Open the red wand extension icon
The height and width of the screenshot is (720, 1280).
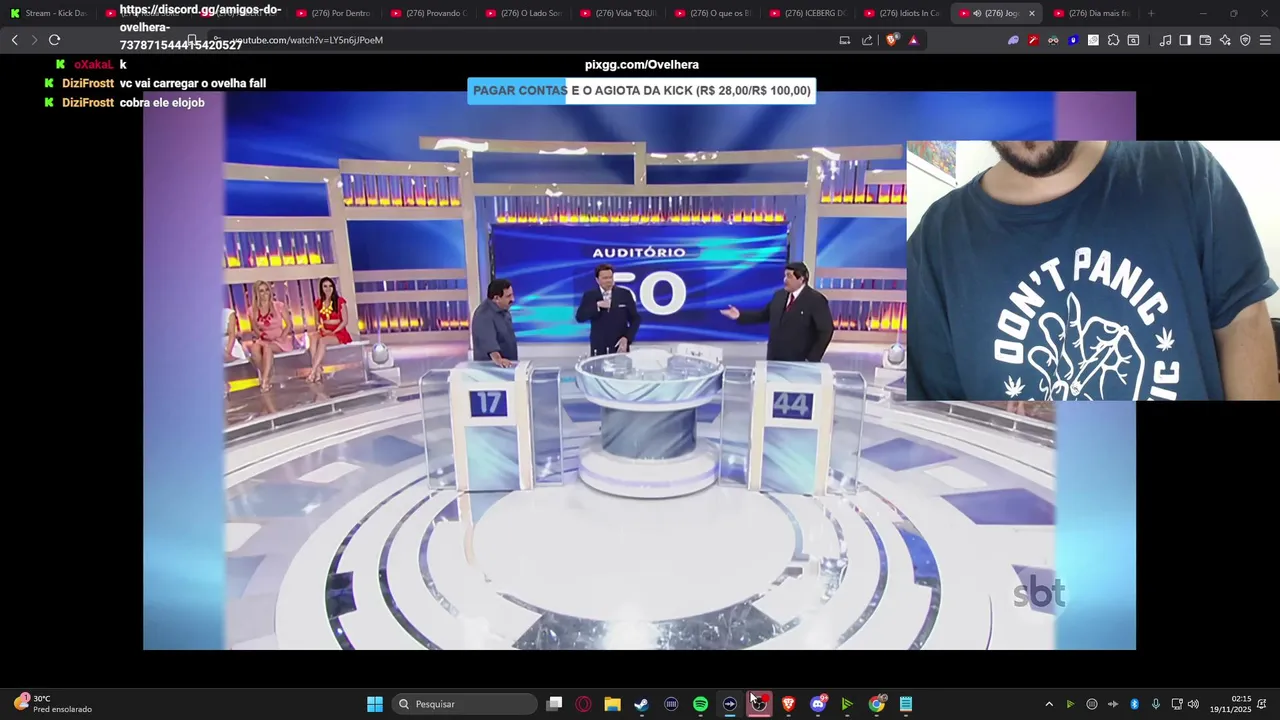tap(1033, 40)
